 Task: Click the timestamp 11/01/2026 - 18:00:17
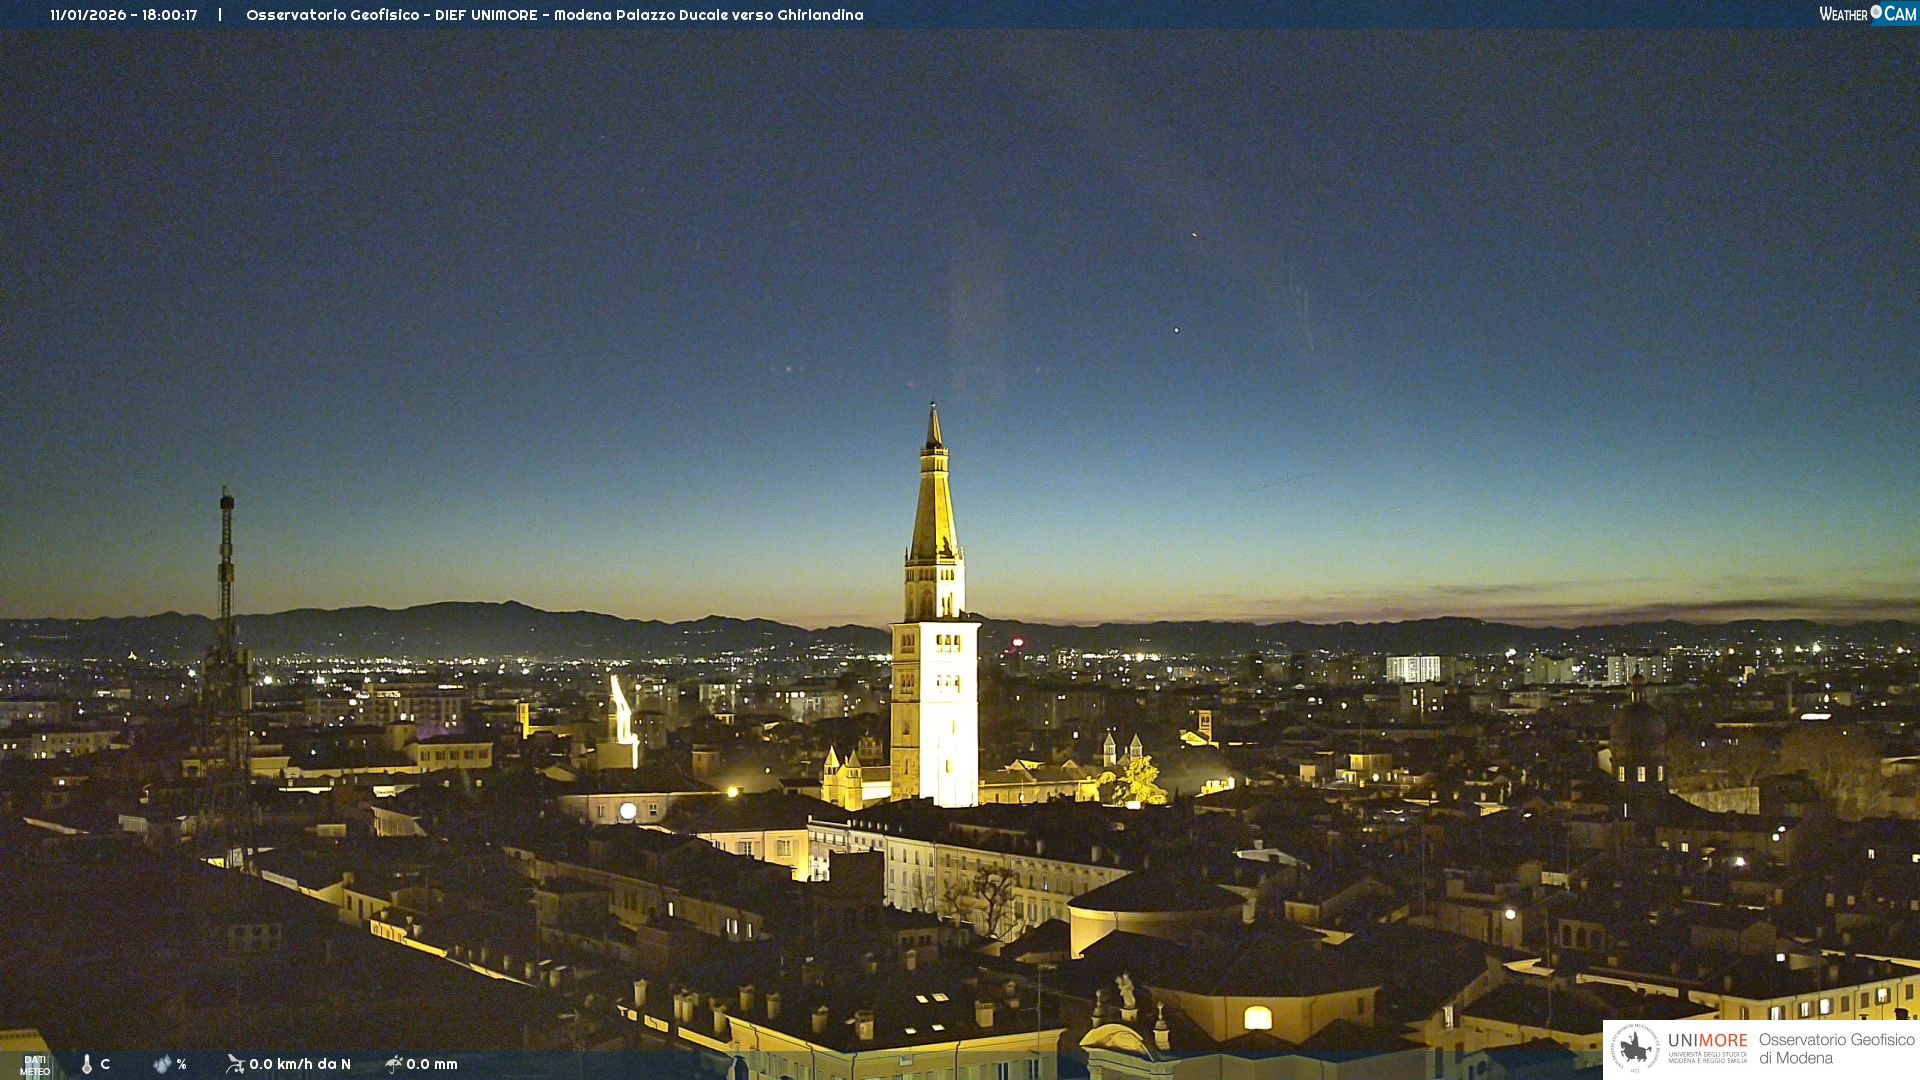click(124, 15)
